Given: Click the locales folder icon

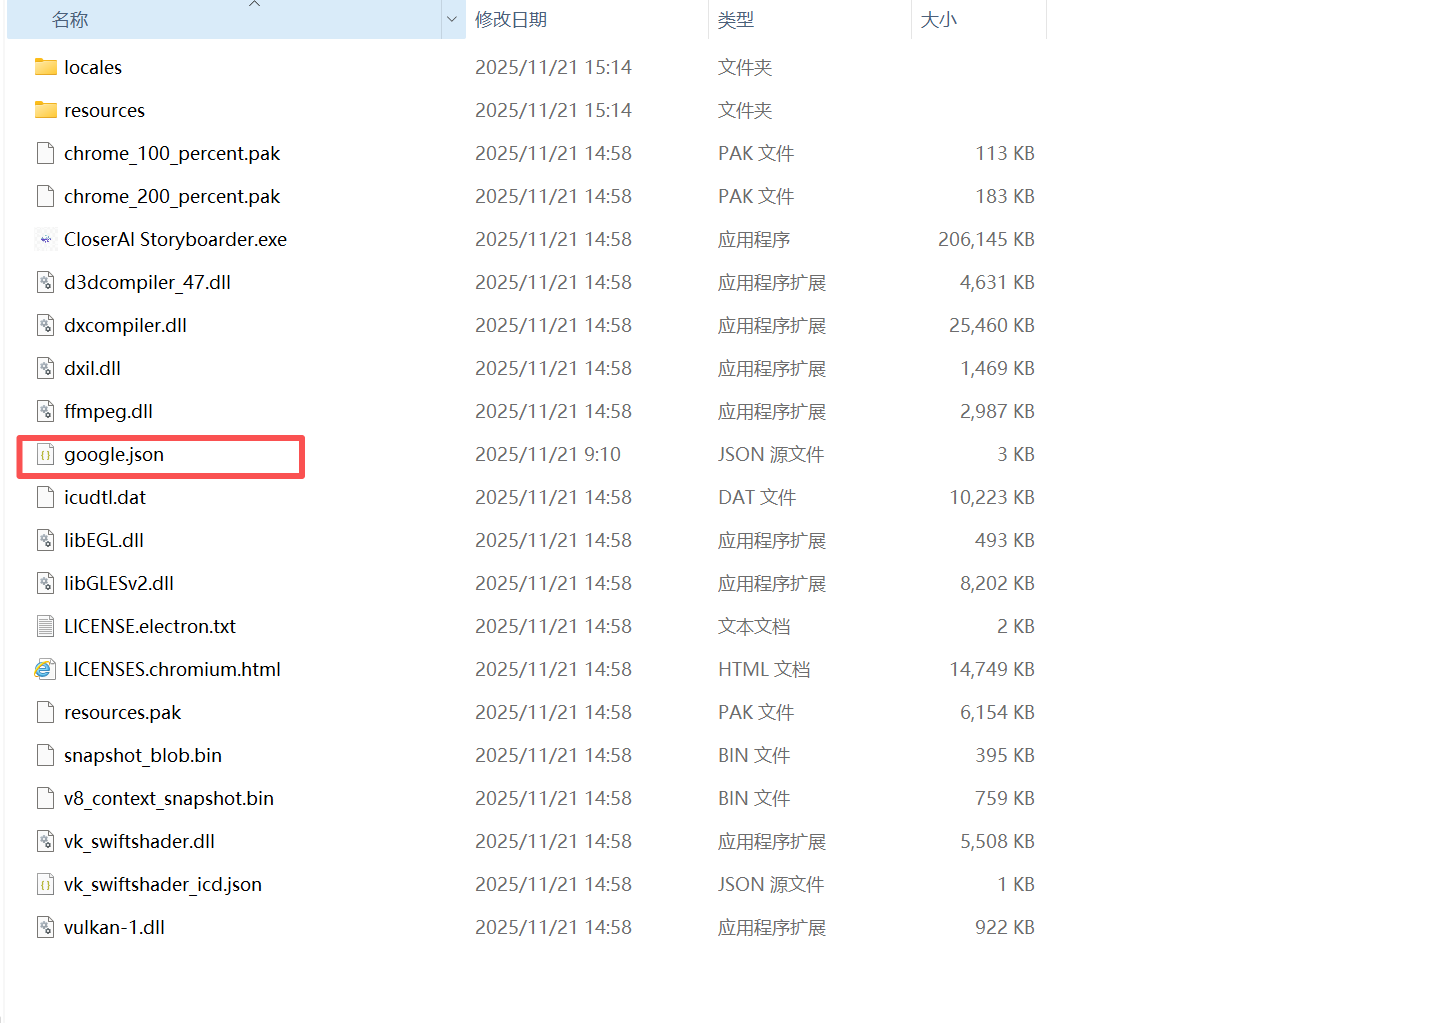Looking at the screenshot, I should pyautogui.click(x=45, y=67).
